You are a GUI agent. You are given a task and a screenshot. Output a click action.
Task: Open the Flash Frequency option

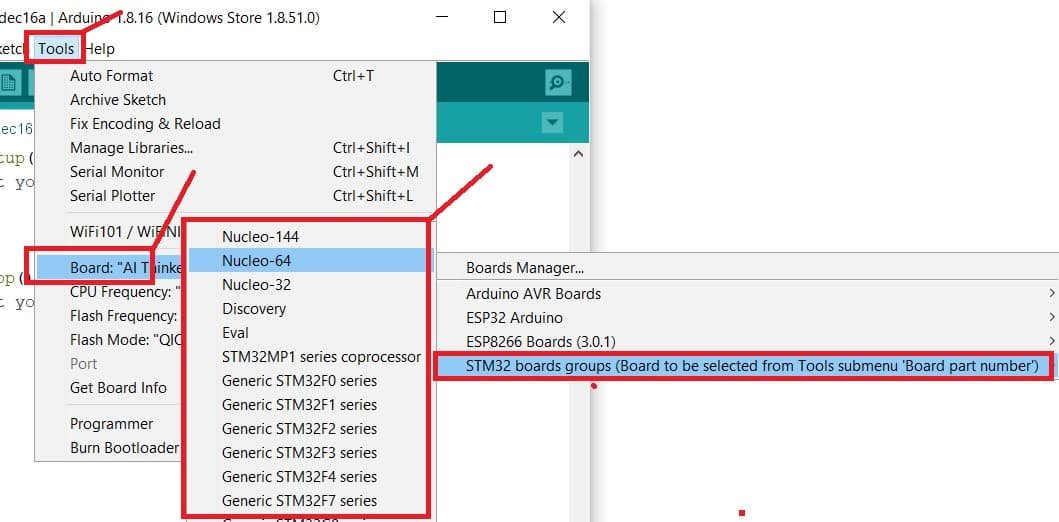click(x=111, y=316)
